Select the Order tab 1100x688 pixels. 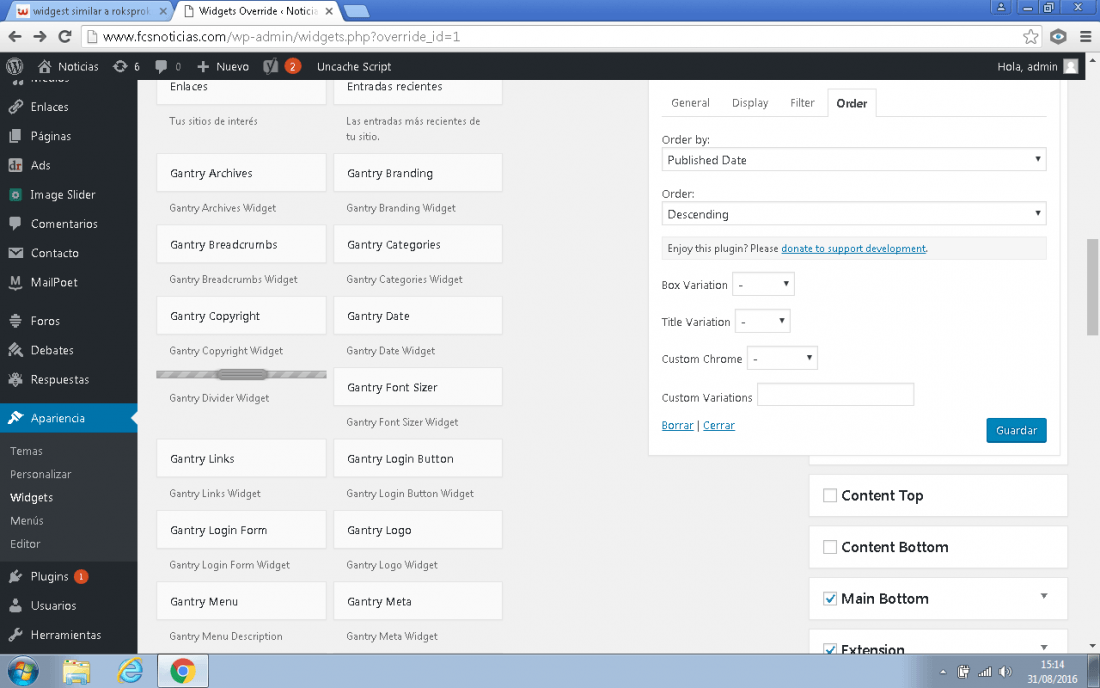click(852, 103)
